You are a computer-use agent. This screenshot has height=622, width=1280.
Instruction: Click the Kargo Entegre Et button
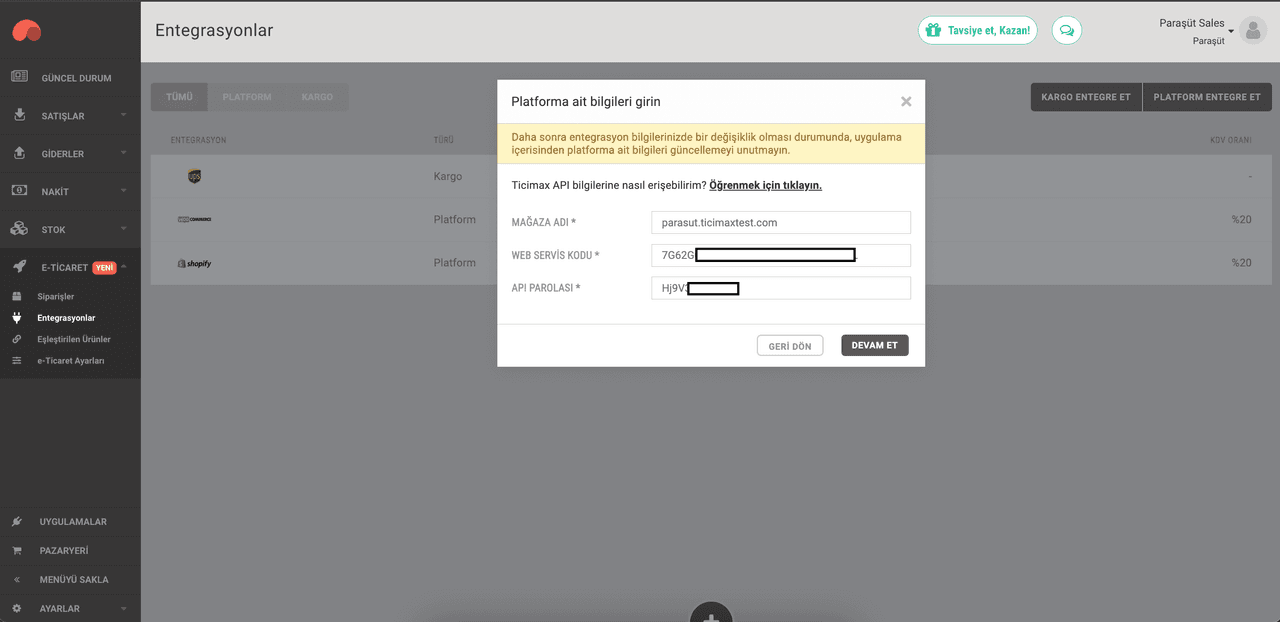(x=1086, y=97)
